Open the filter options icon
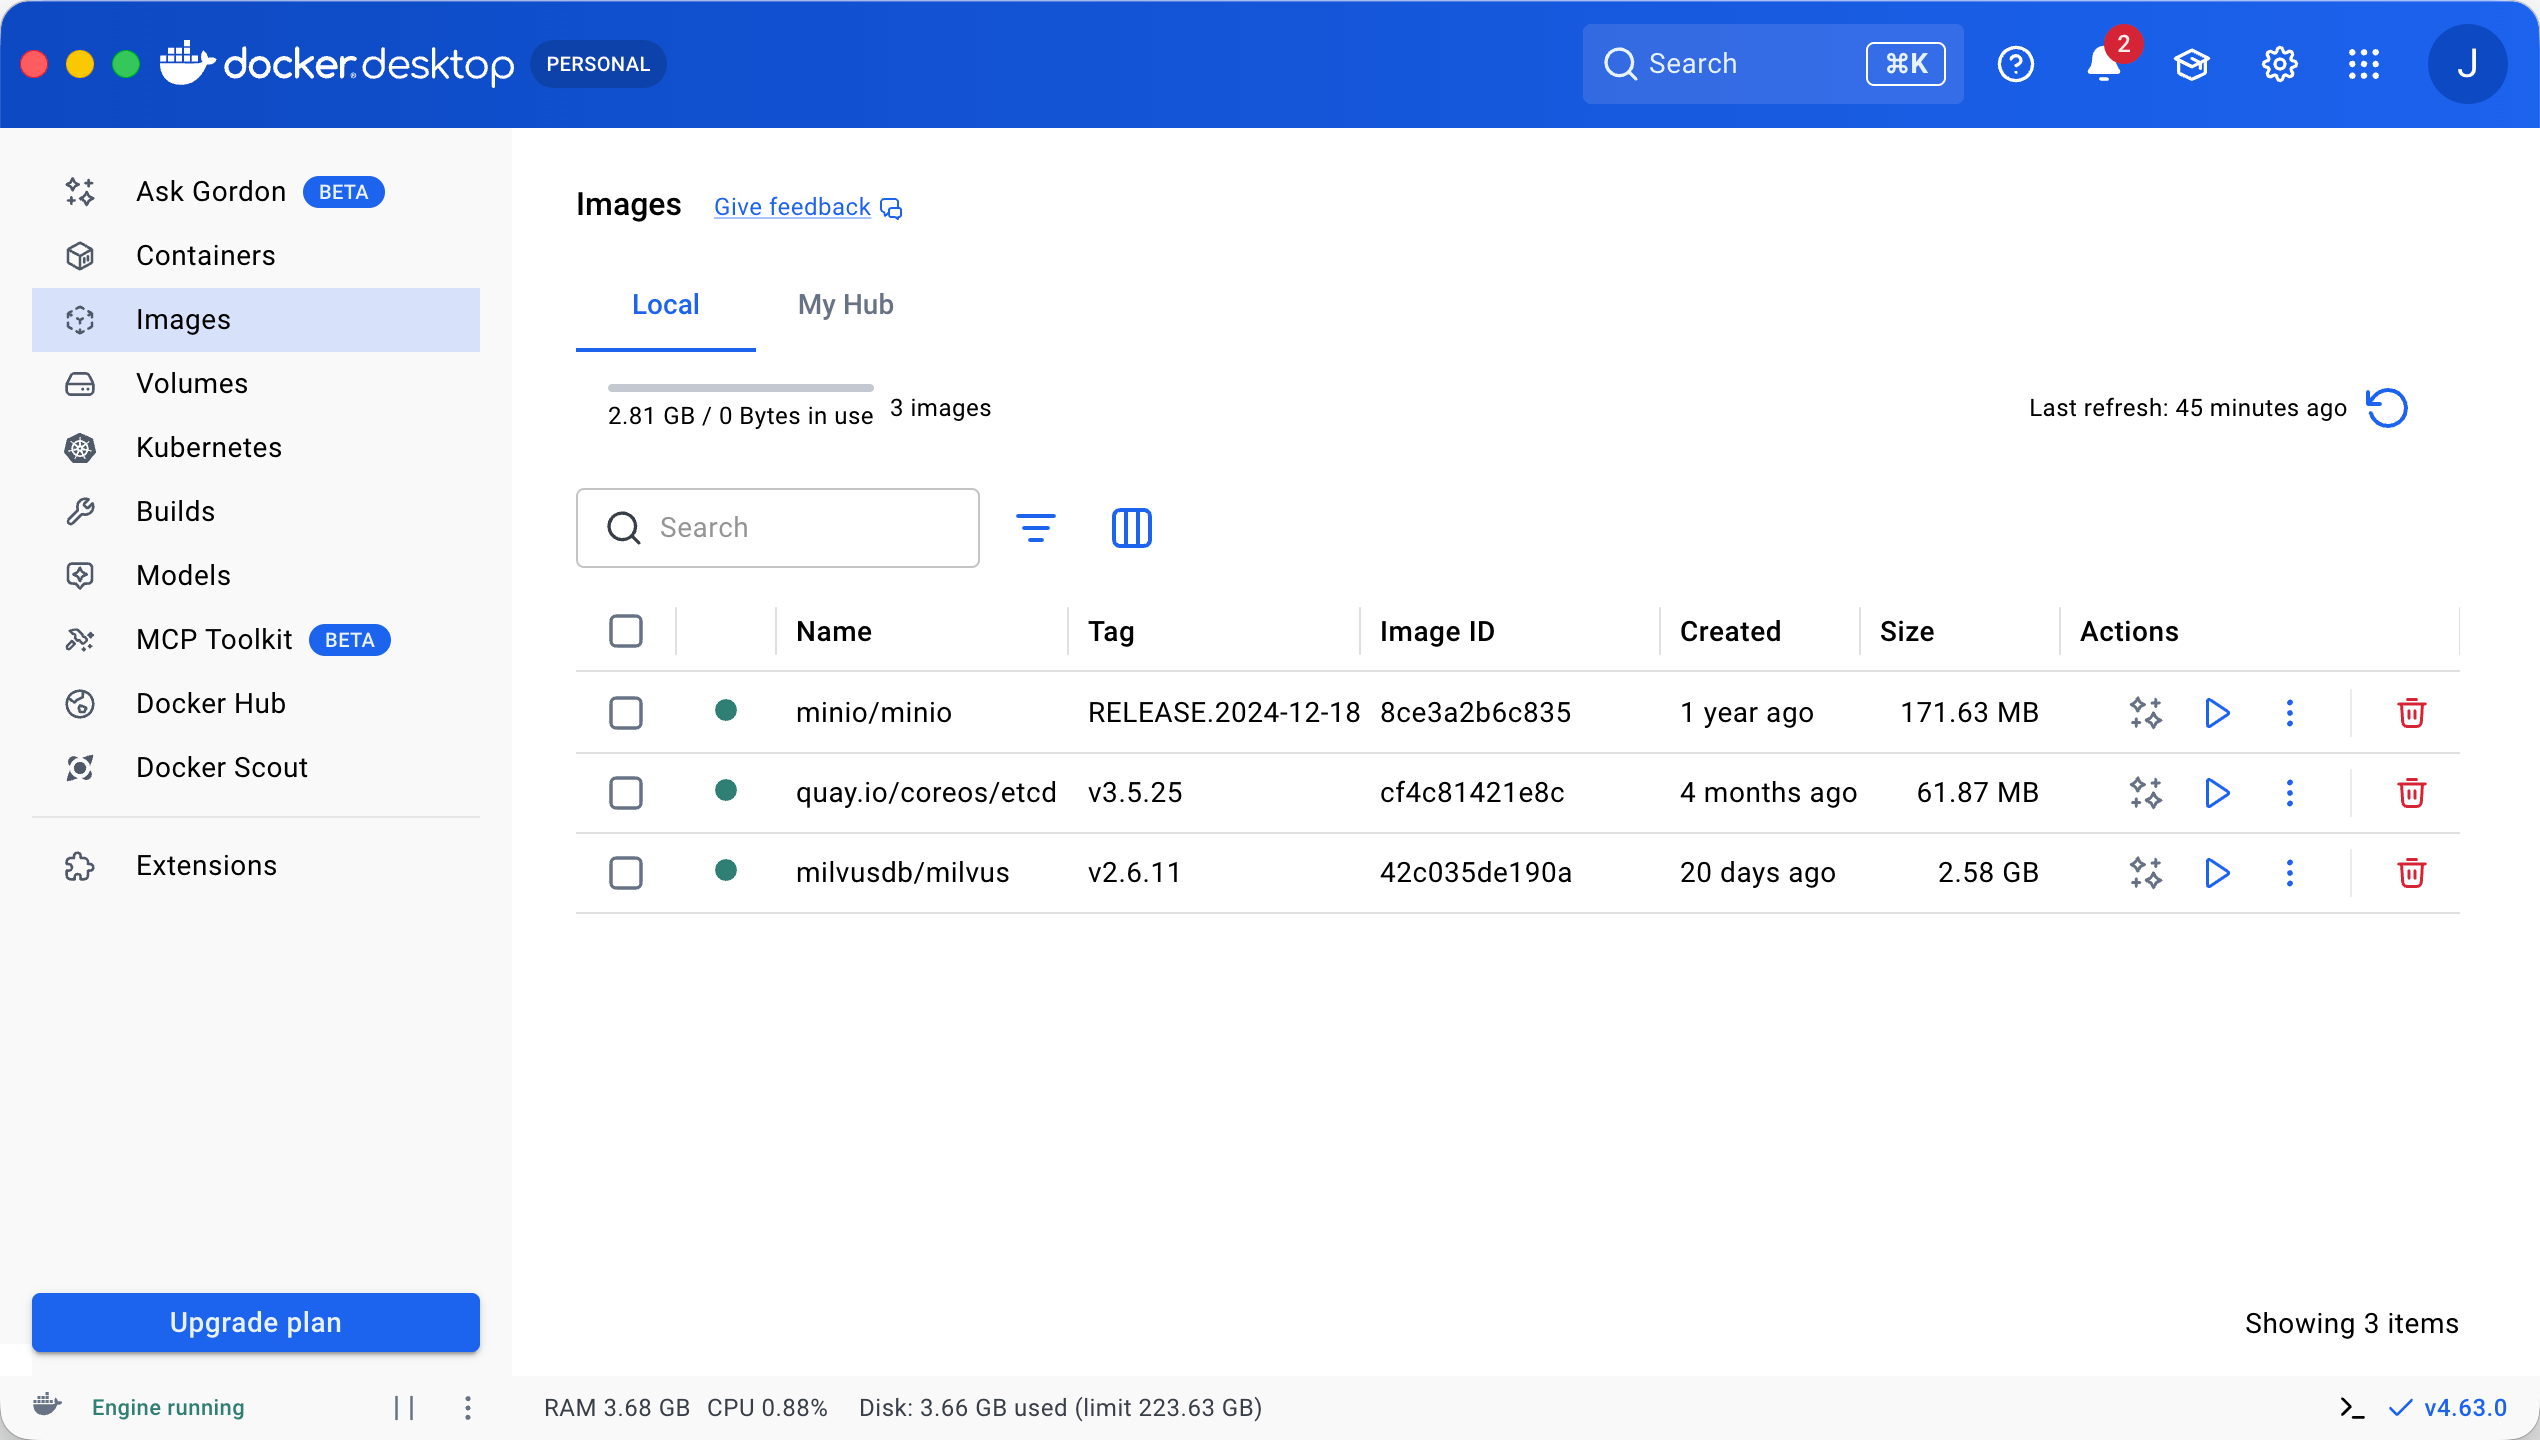This screenshot has height=1440, width=2540. (x=1036, y=528)
